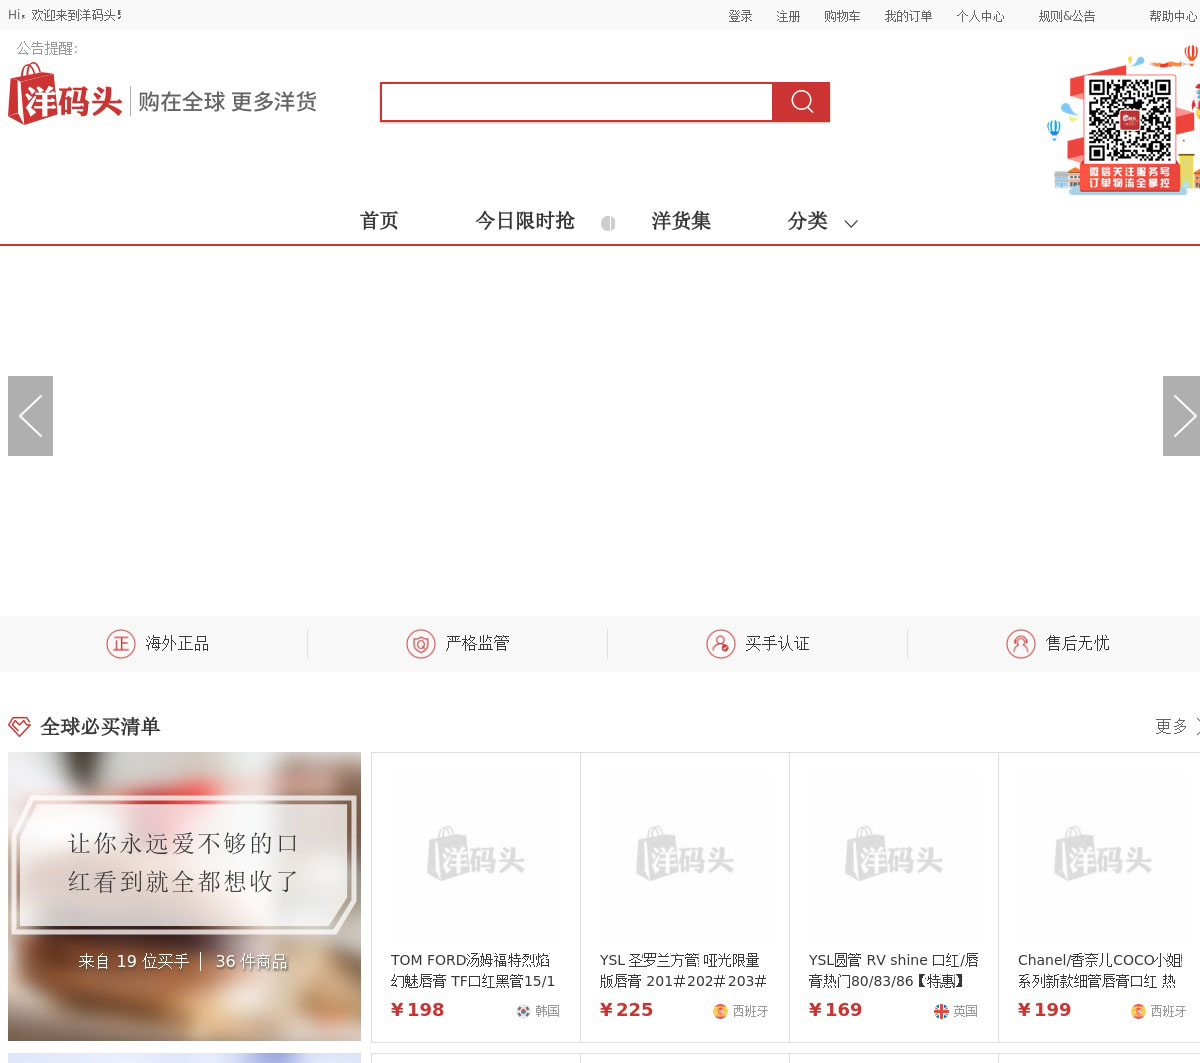Click the 售后无忧 customer service icon

(x=1020, y=644)
